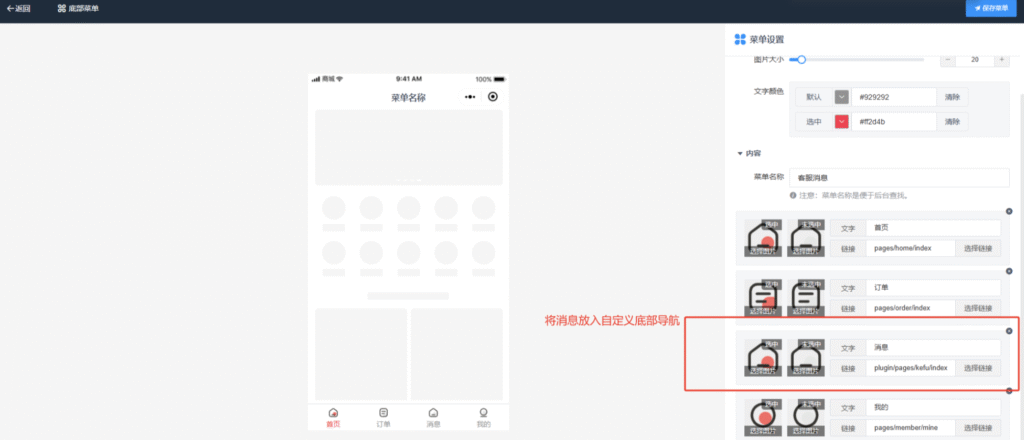Click 选择链接 for the 我的 item
This screenshot has width=1024, height=440.
978,428
